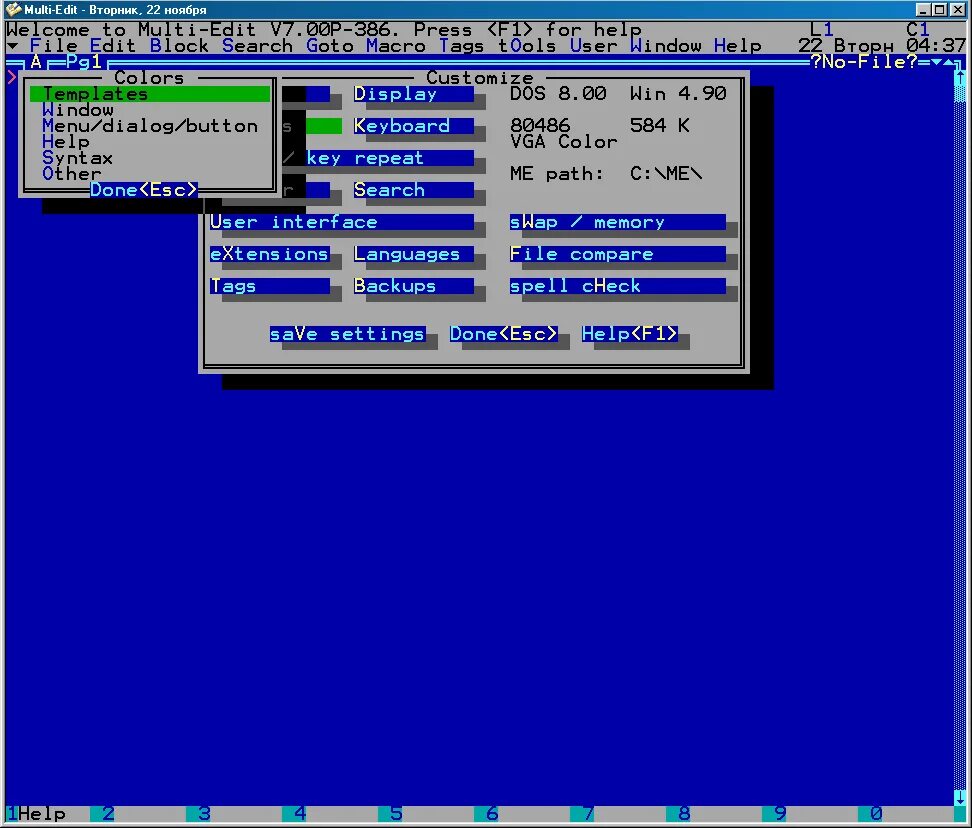Open the Display settings button
The height and width of the screenshot is (828, 972).
pyautogui.click(x=413, y=94)
